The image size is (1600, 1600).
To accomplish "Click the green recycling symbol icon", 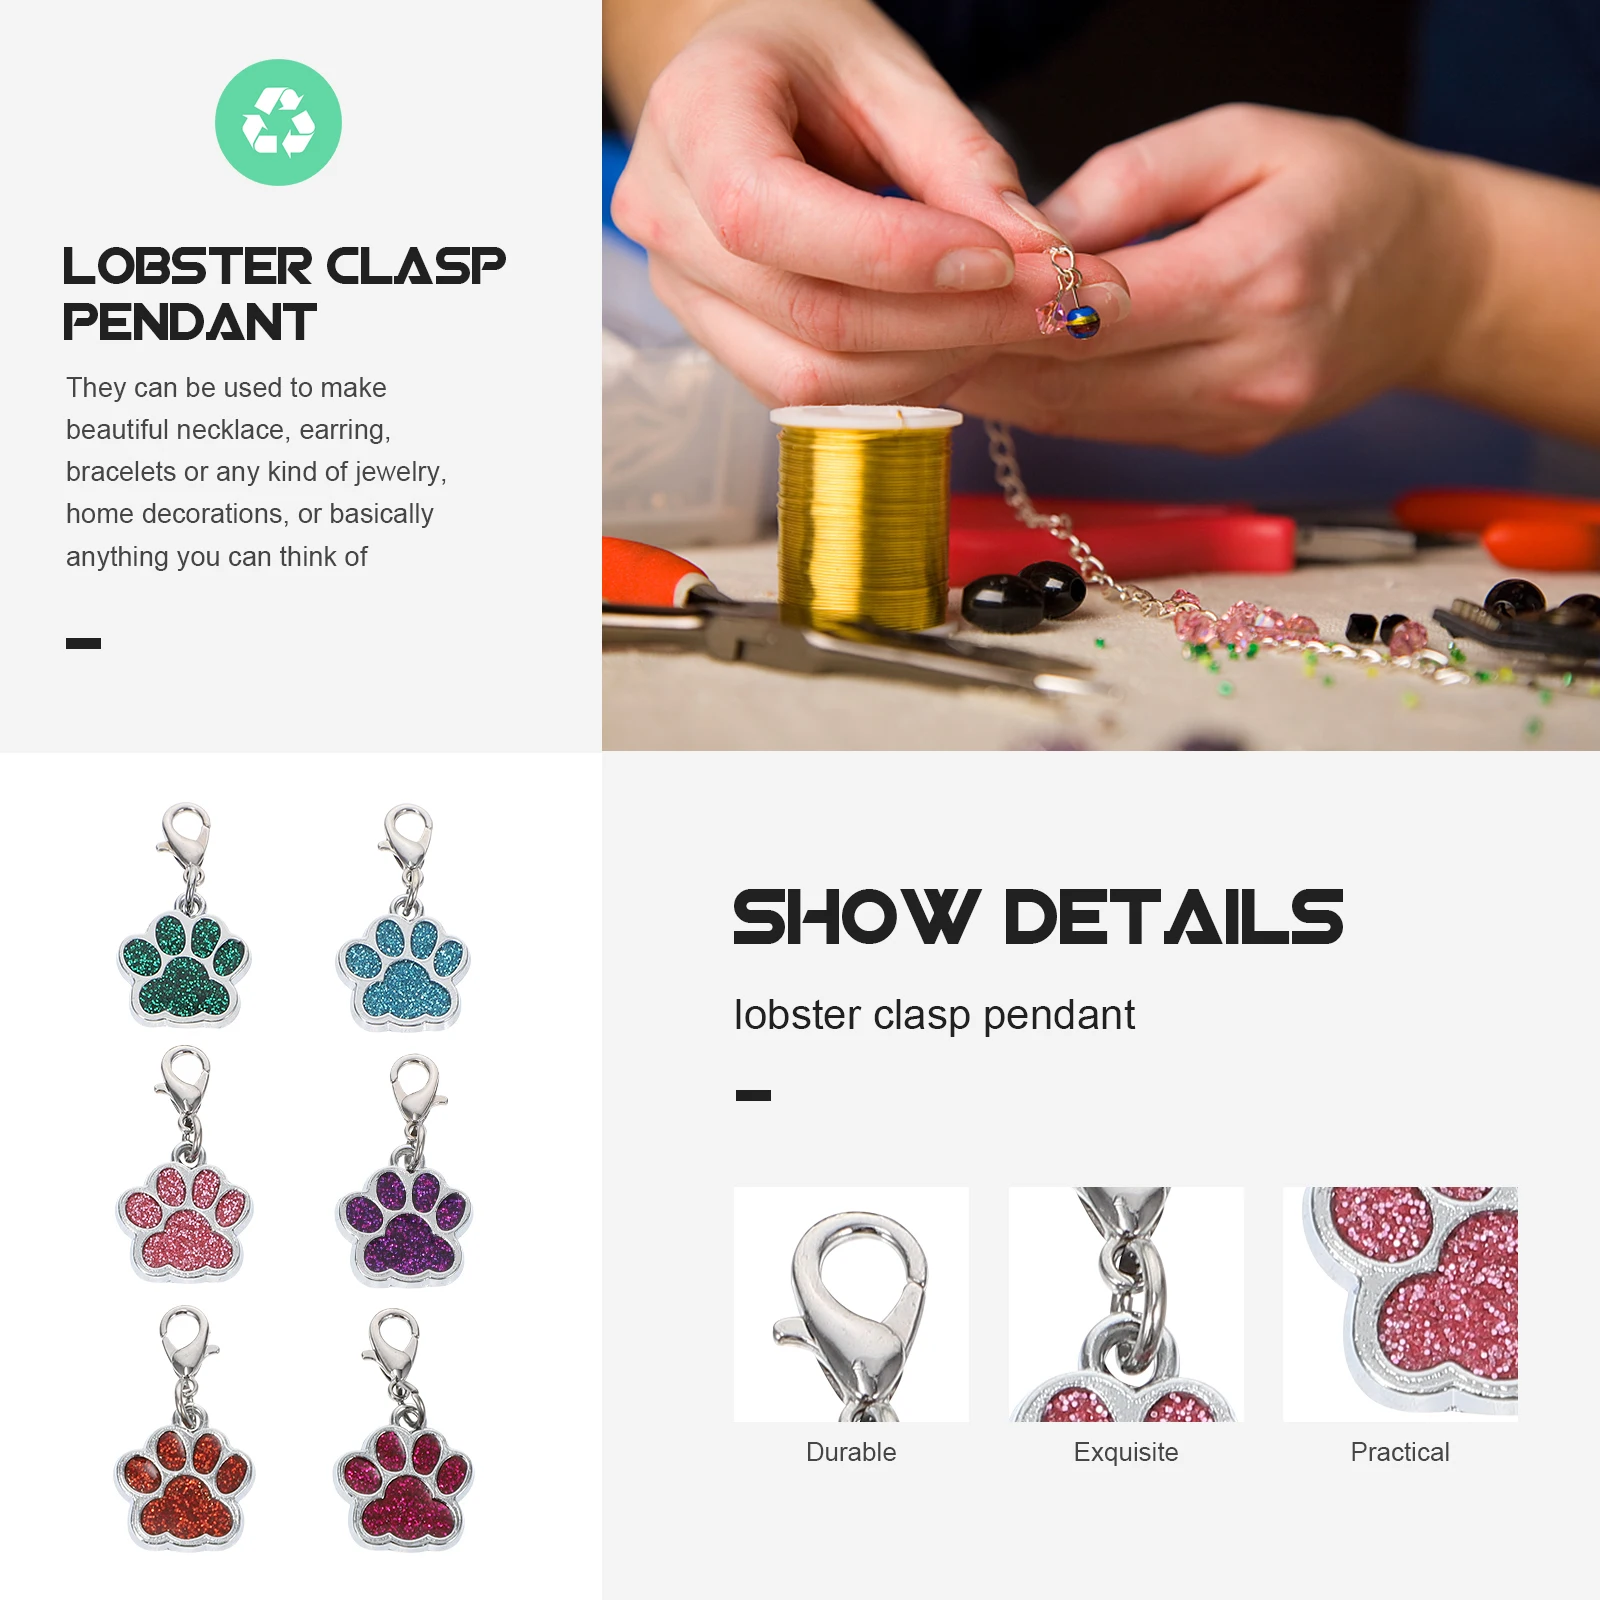I will point(278,122).
